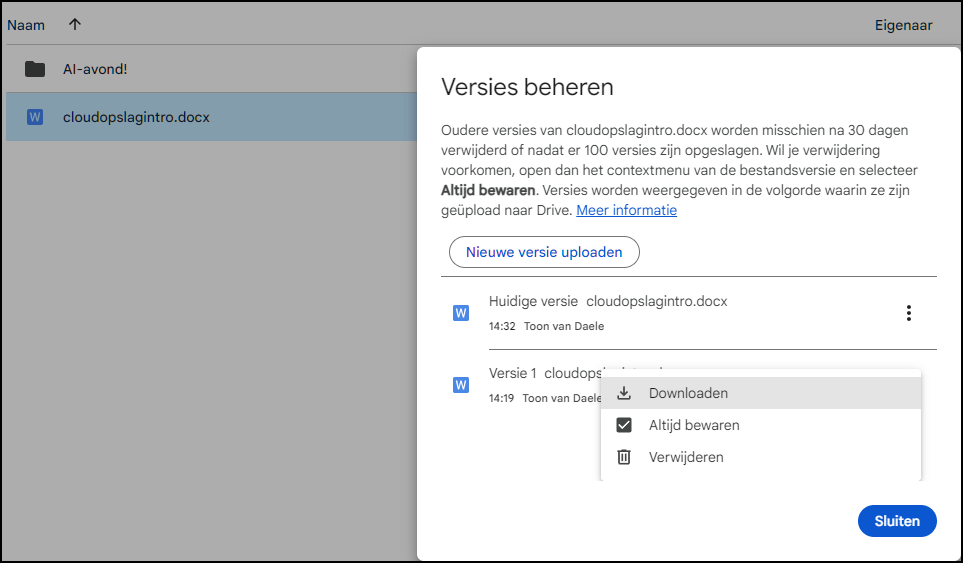
Task: Click the download arrow icon in context menu
Action: pos(624,393)
